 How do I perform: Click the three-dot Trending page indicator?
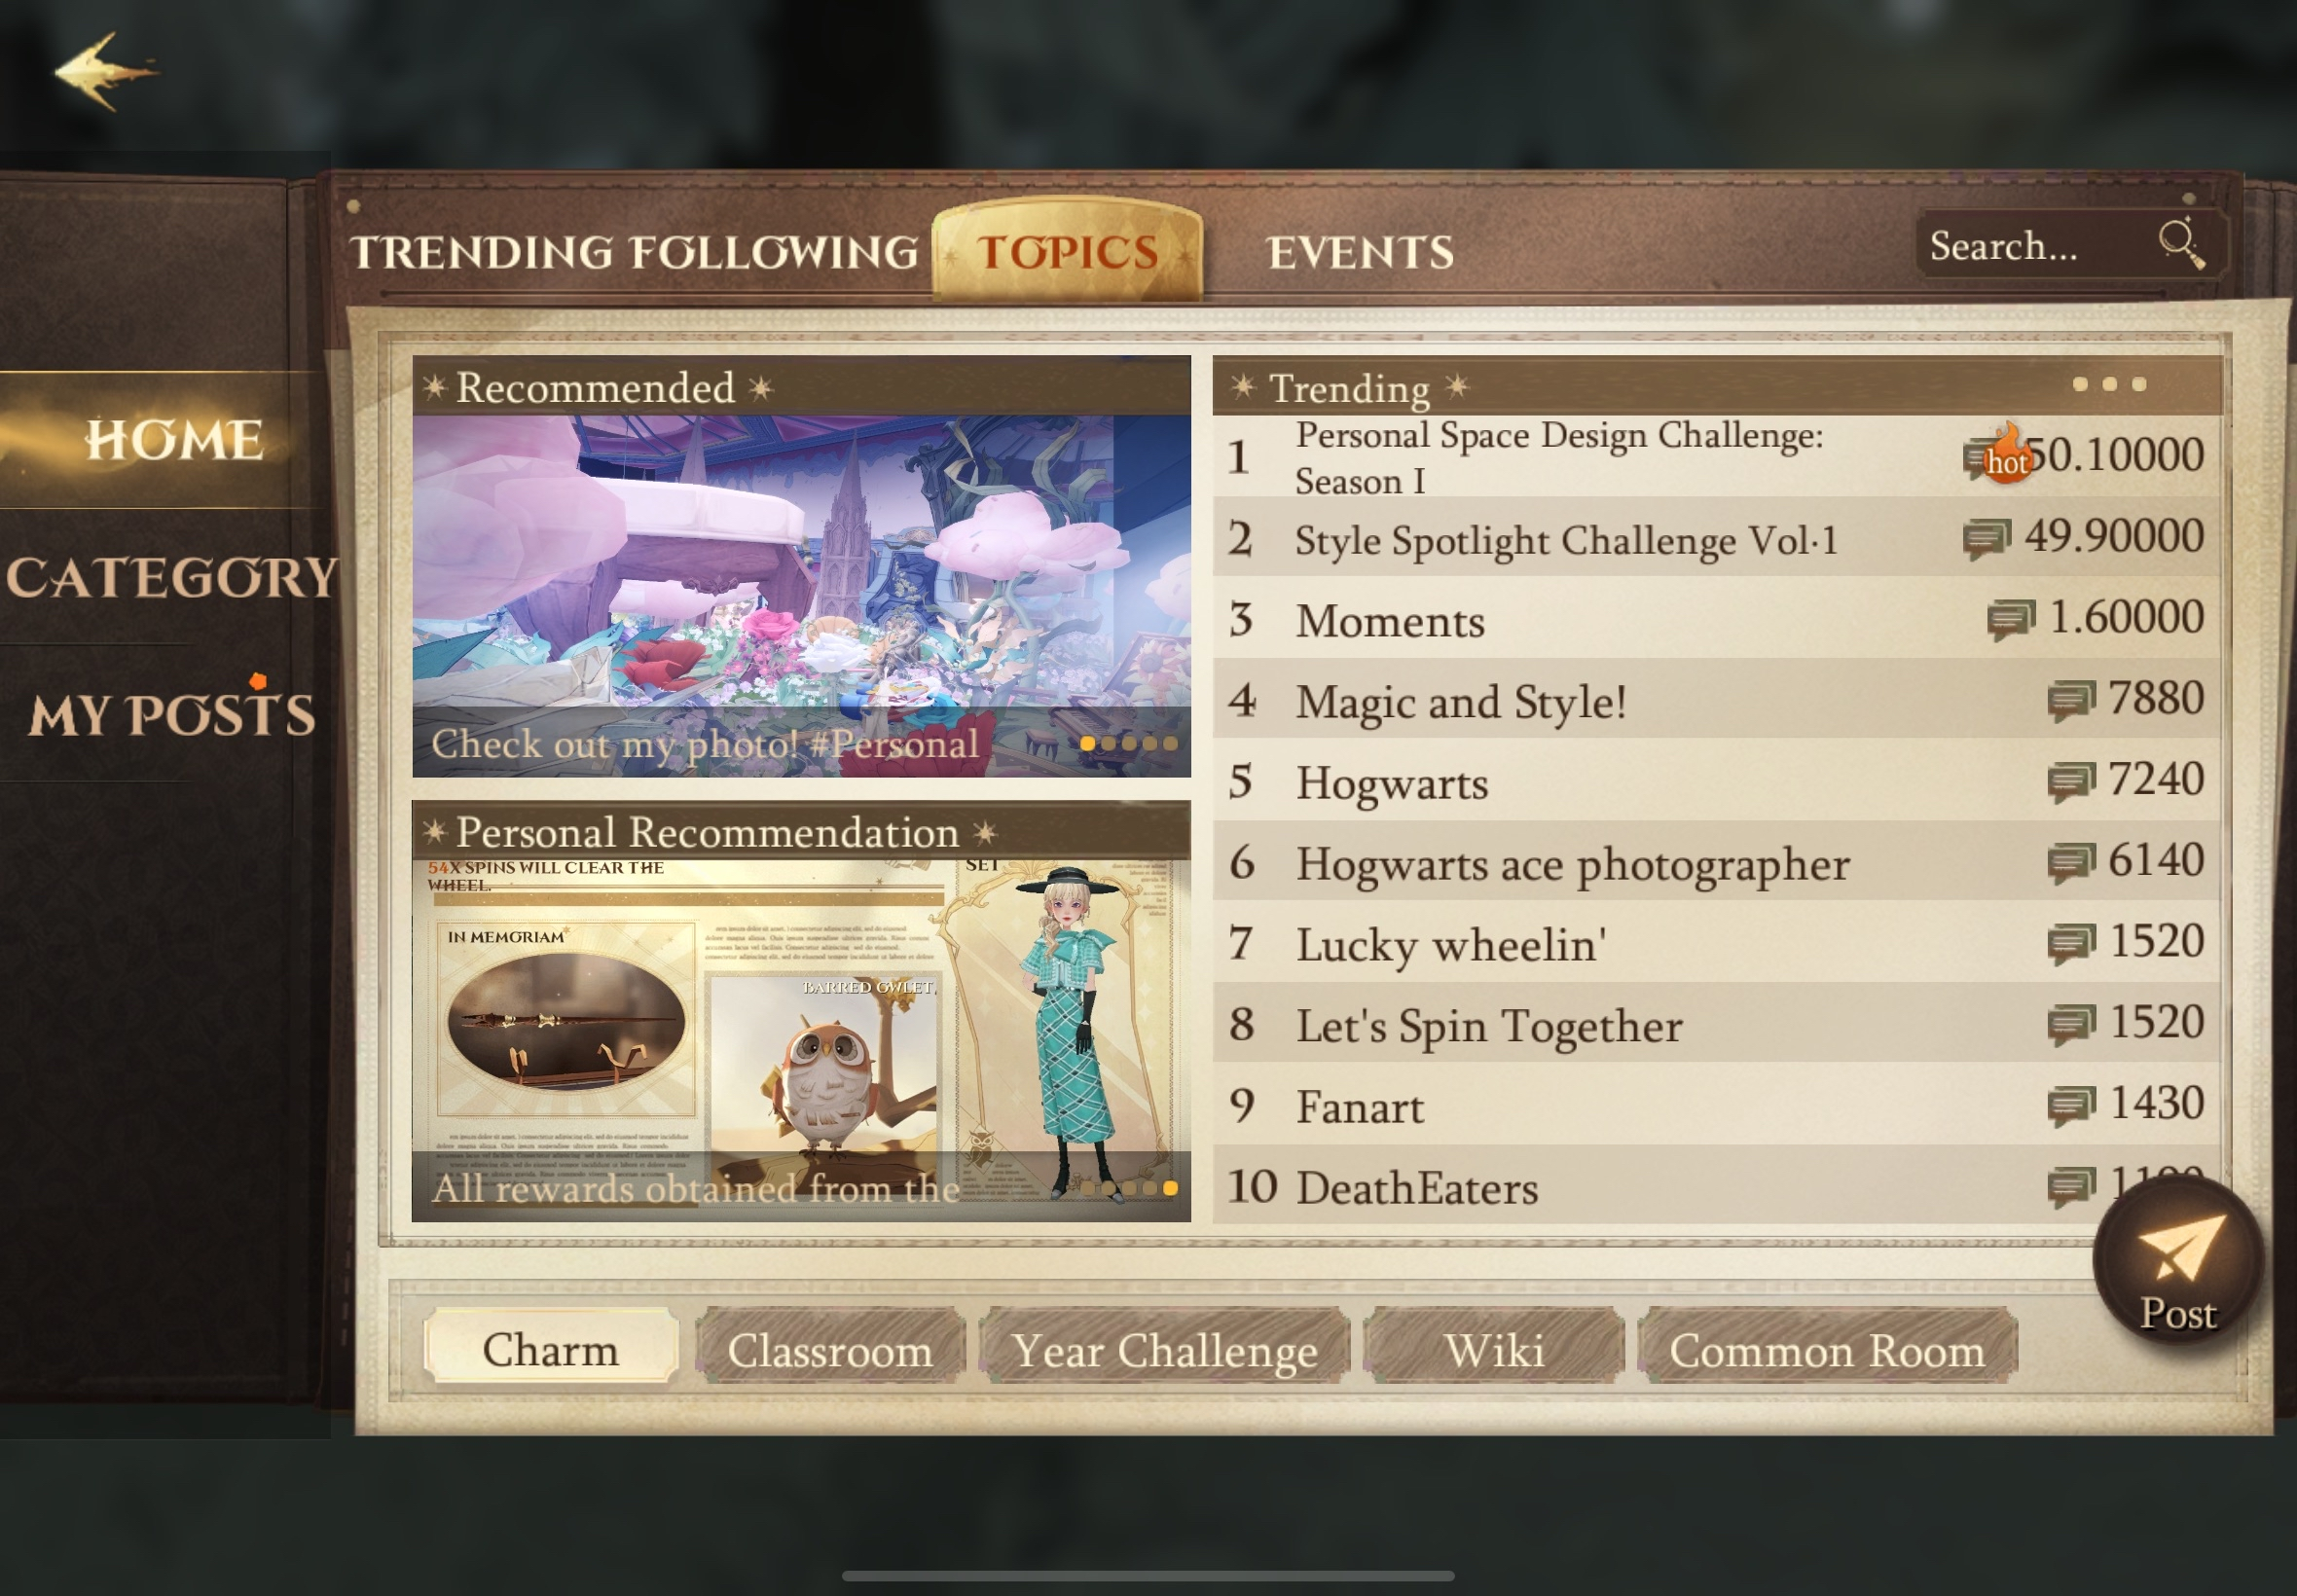pos(2109,384)
